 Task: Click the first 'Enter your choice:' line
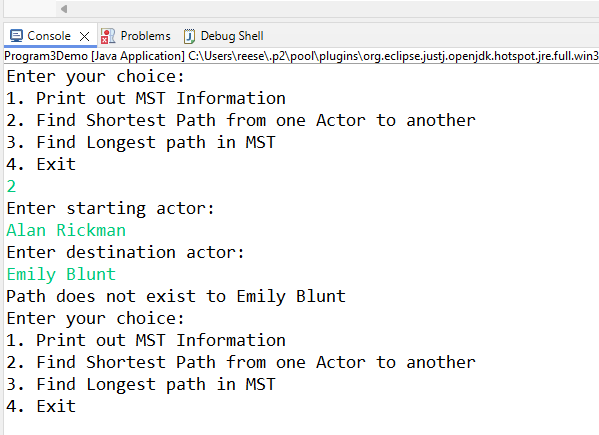click(96, 76)
